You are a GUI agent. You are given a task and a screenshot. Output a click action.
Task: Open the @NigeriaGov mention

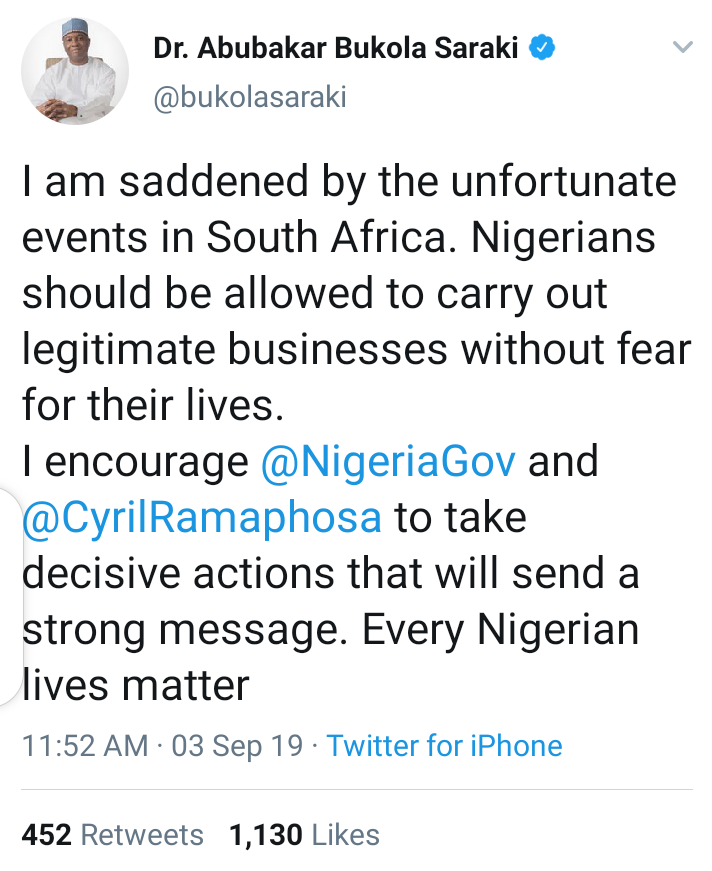[x=389, y=462]
